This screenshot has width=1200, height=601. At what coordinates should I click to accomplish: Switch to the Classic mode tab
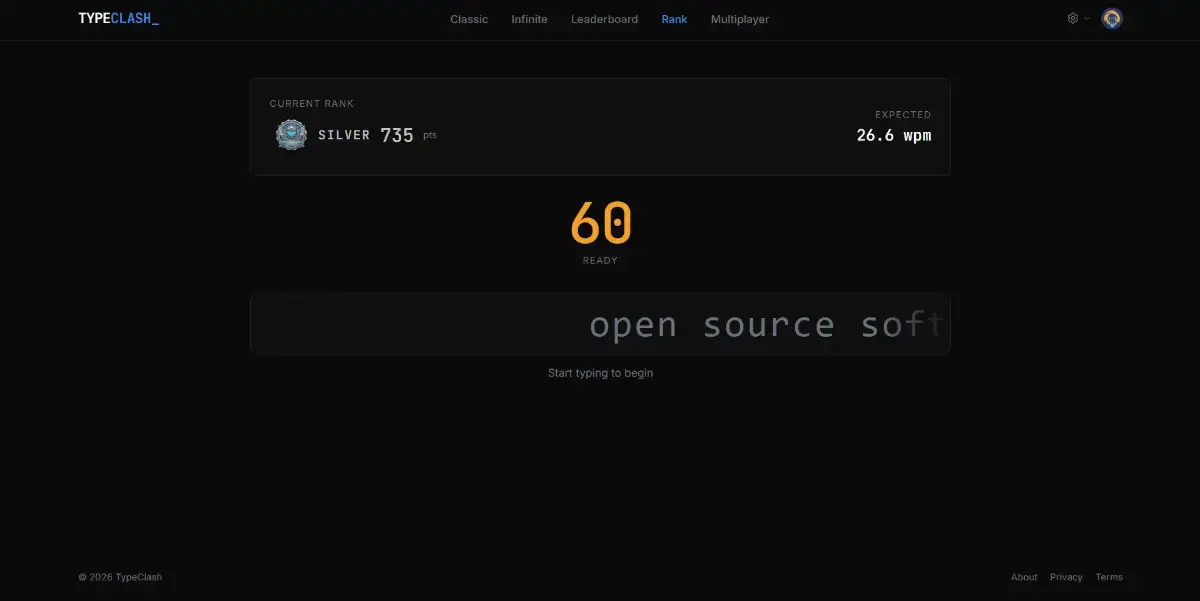tap(469, 19)
